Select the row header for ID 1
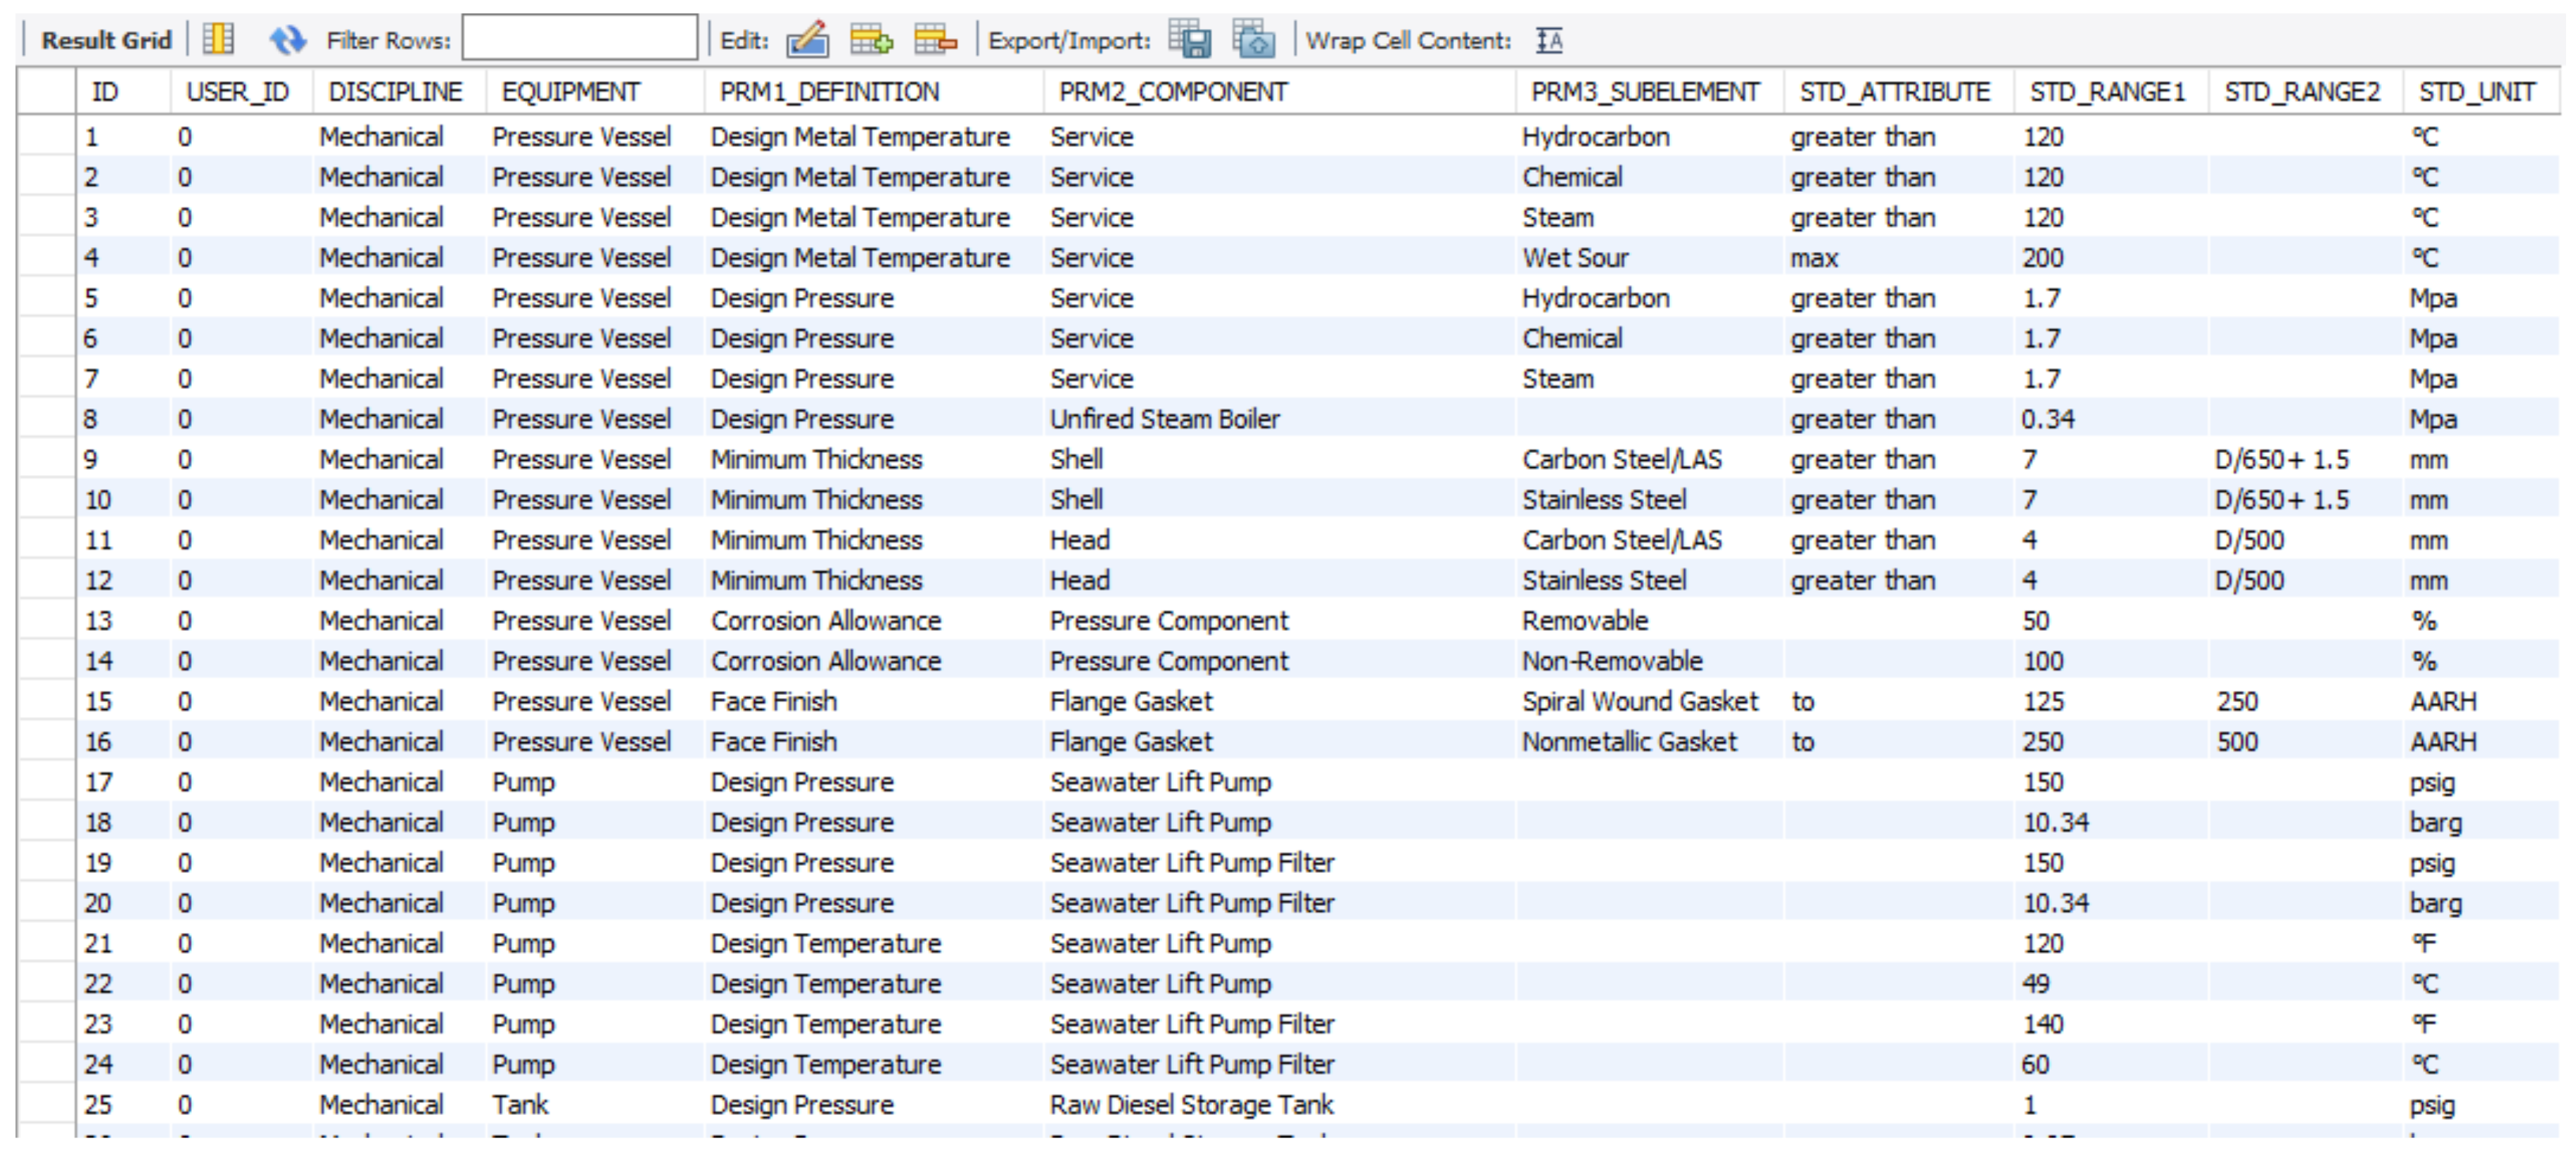Screen dimensions: 2576x1158 pyautogui.click(x=46, y=137)
